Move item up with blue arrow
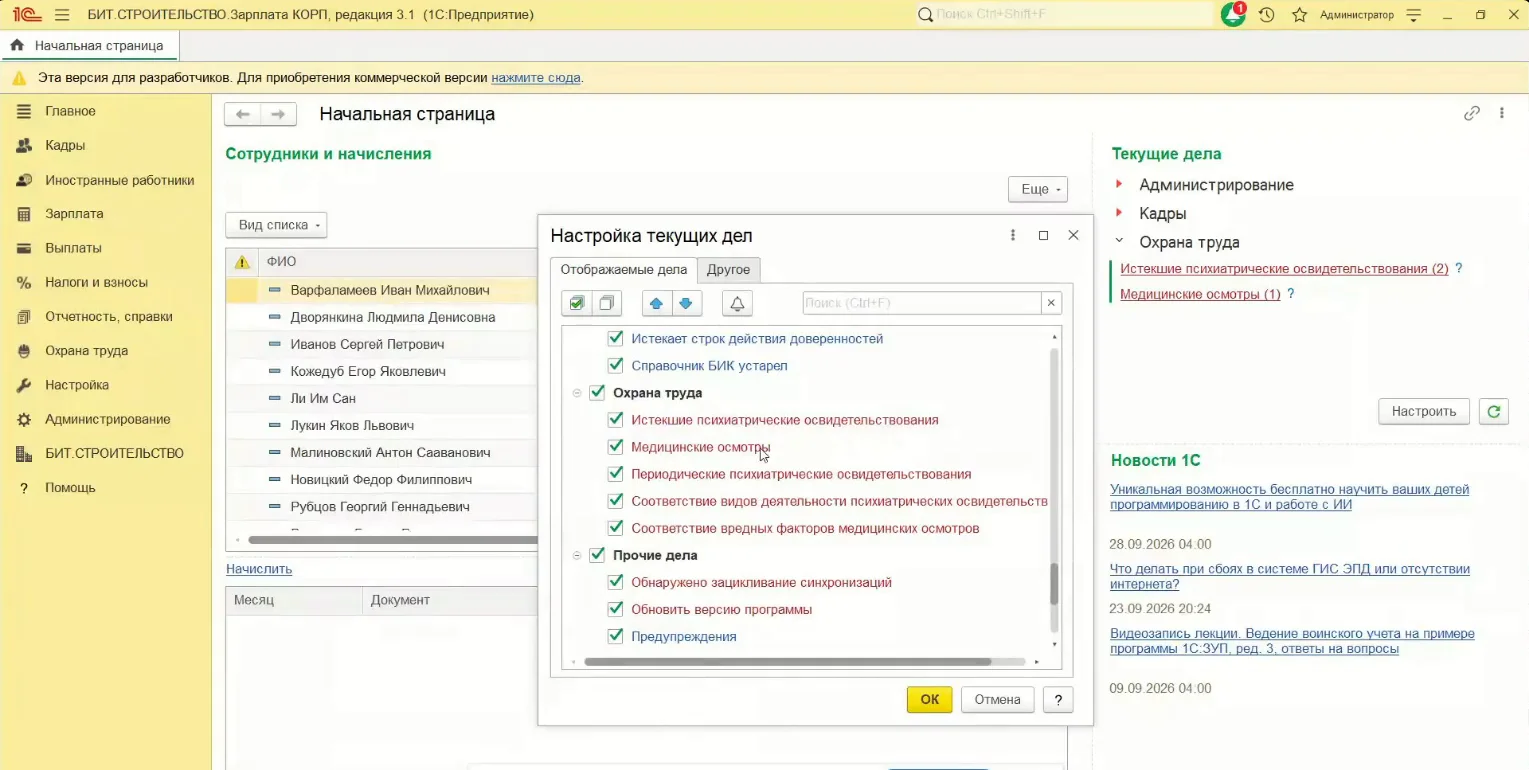 [656, 303]
